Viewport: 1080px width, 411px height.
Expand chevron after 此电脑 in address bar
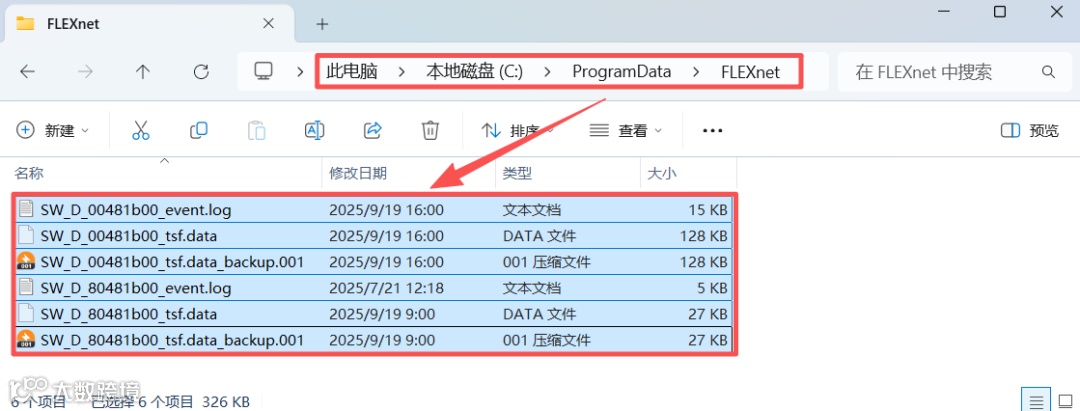click(x=402, y=72)
